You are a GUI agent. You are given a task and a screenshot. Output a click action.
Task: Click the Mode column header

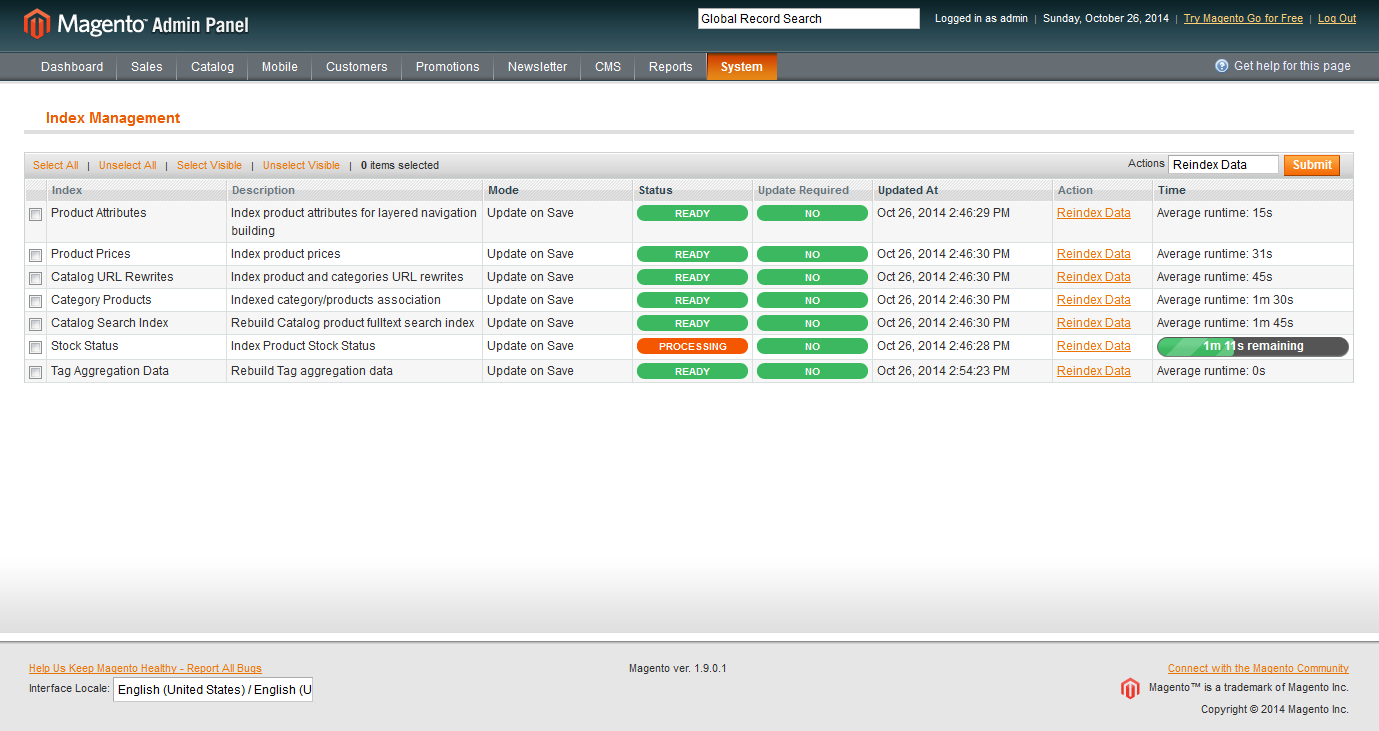click(503, 190)
